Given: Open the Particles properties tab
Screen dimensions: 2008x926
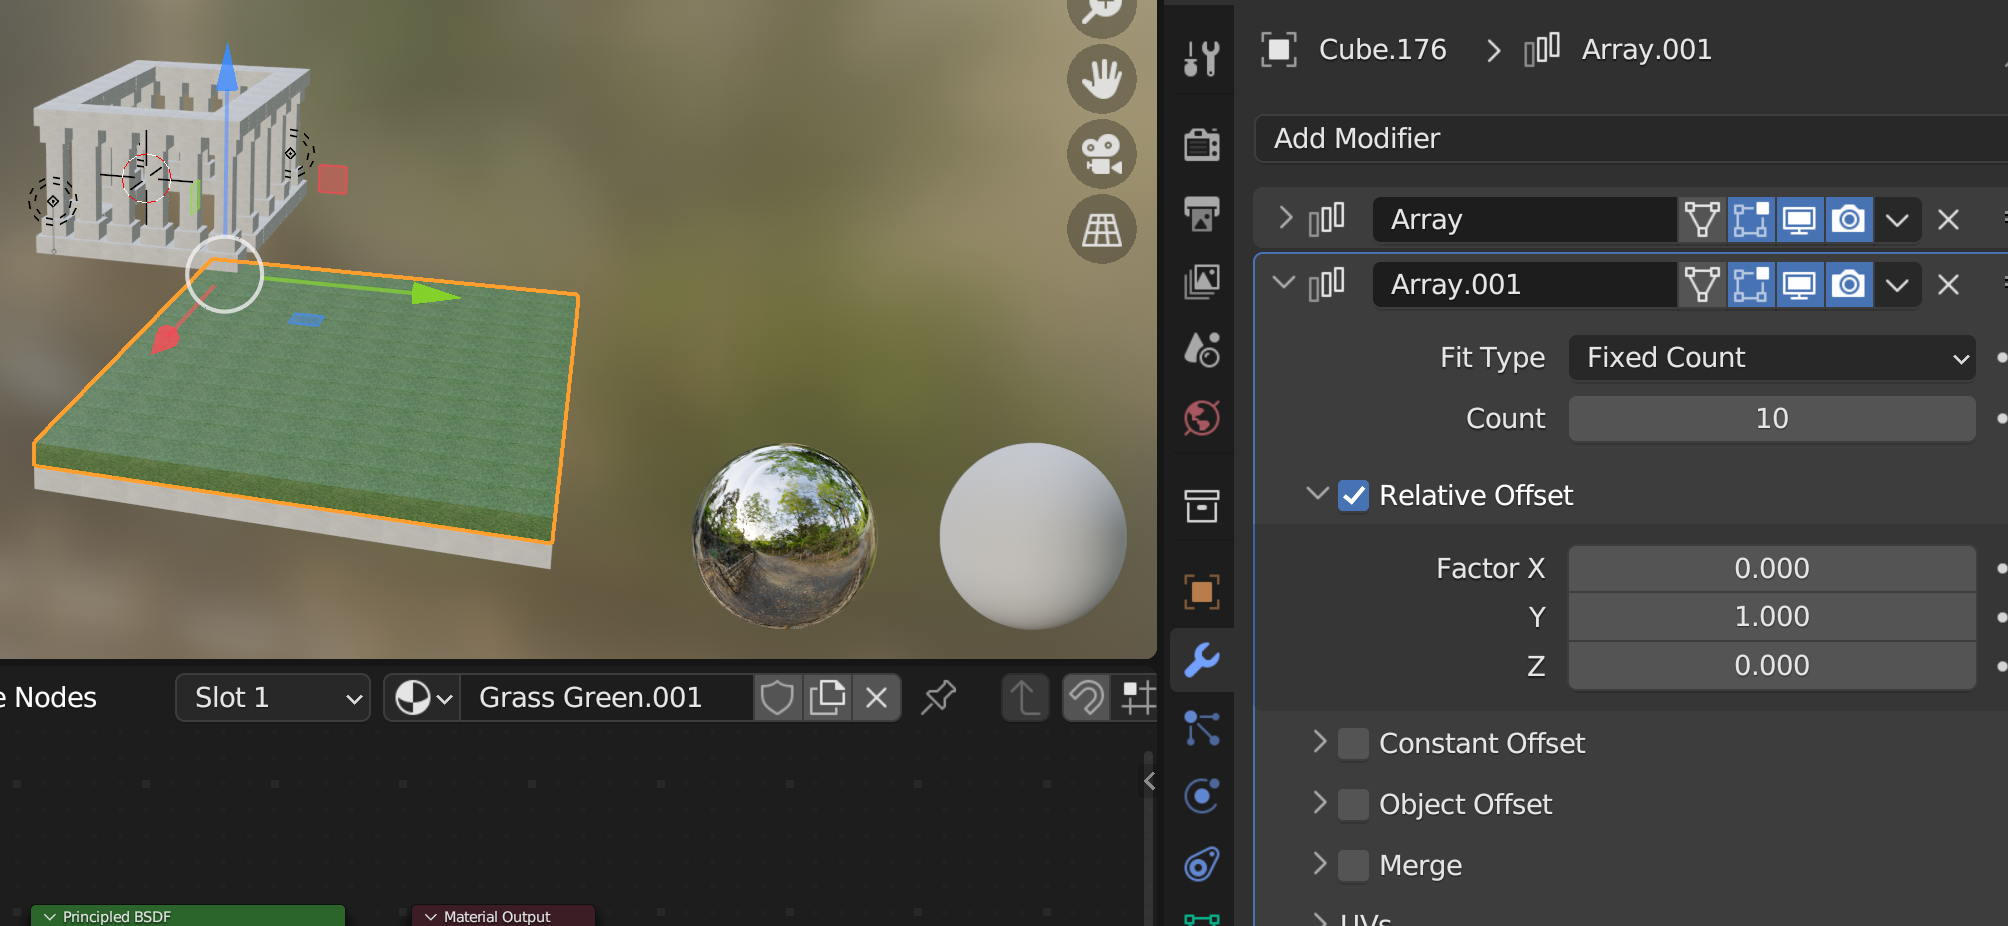Looking at the screenshot, I should (1201, 728).
